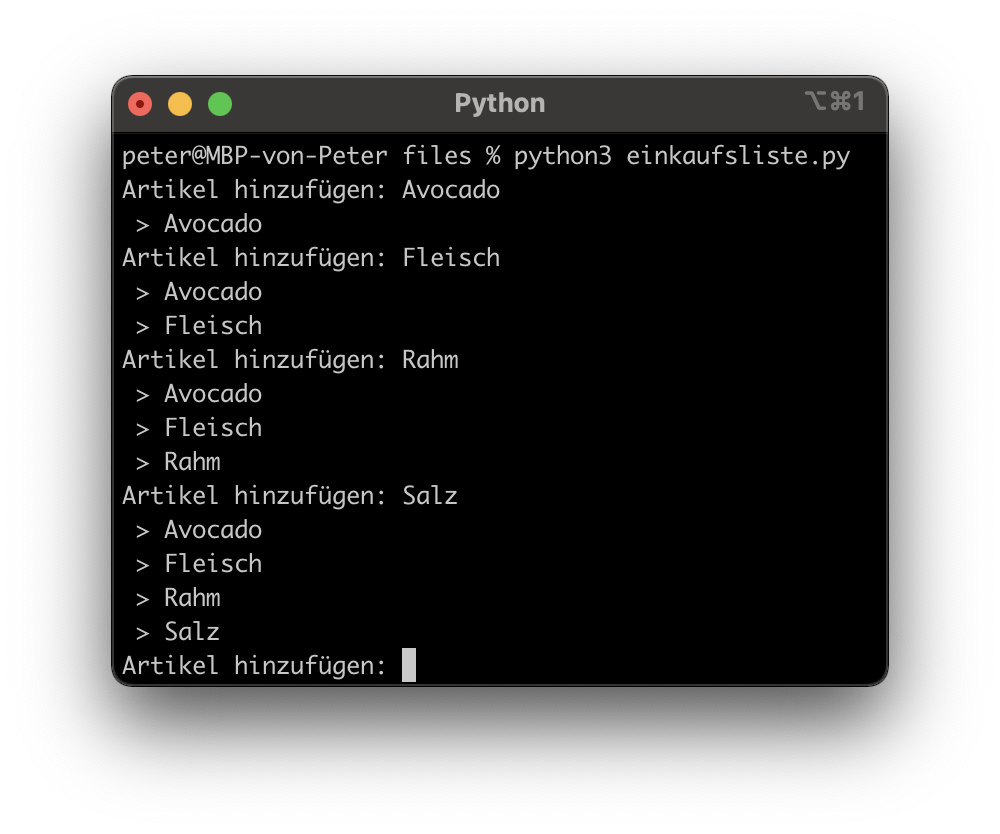Click the block cursor at the last prompt
This screenshot has height=834, width=1000.
409,665
